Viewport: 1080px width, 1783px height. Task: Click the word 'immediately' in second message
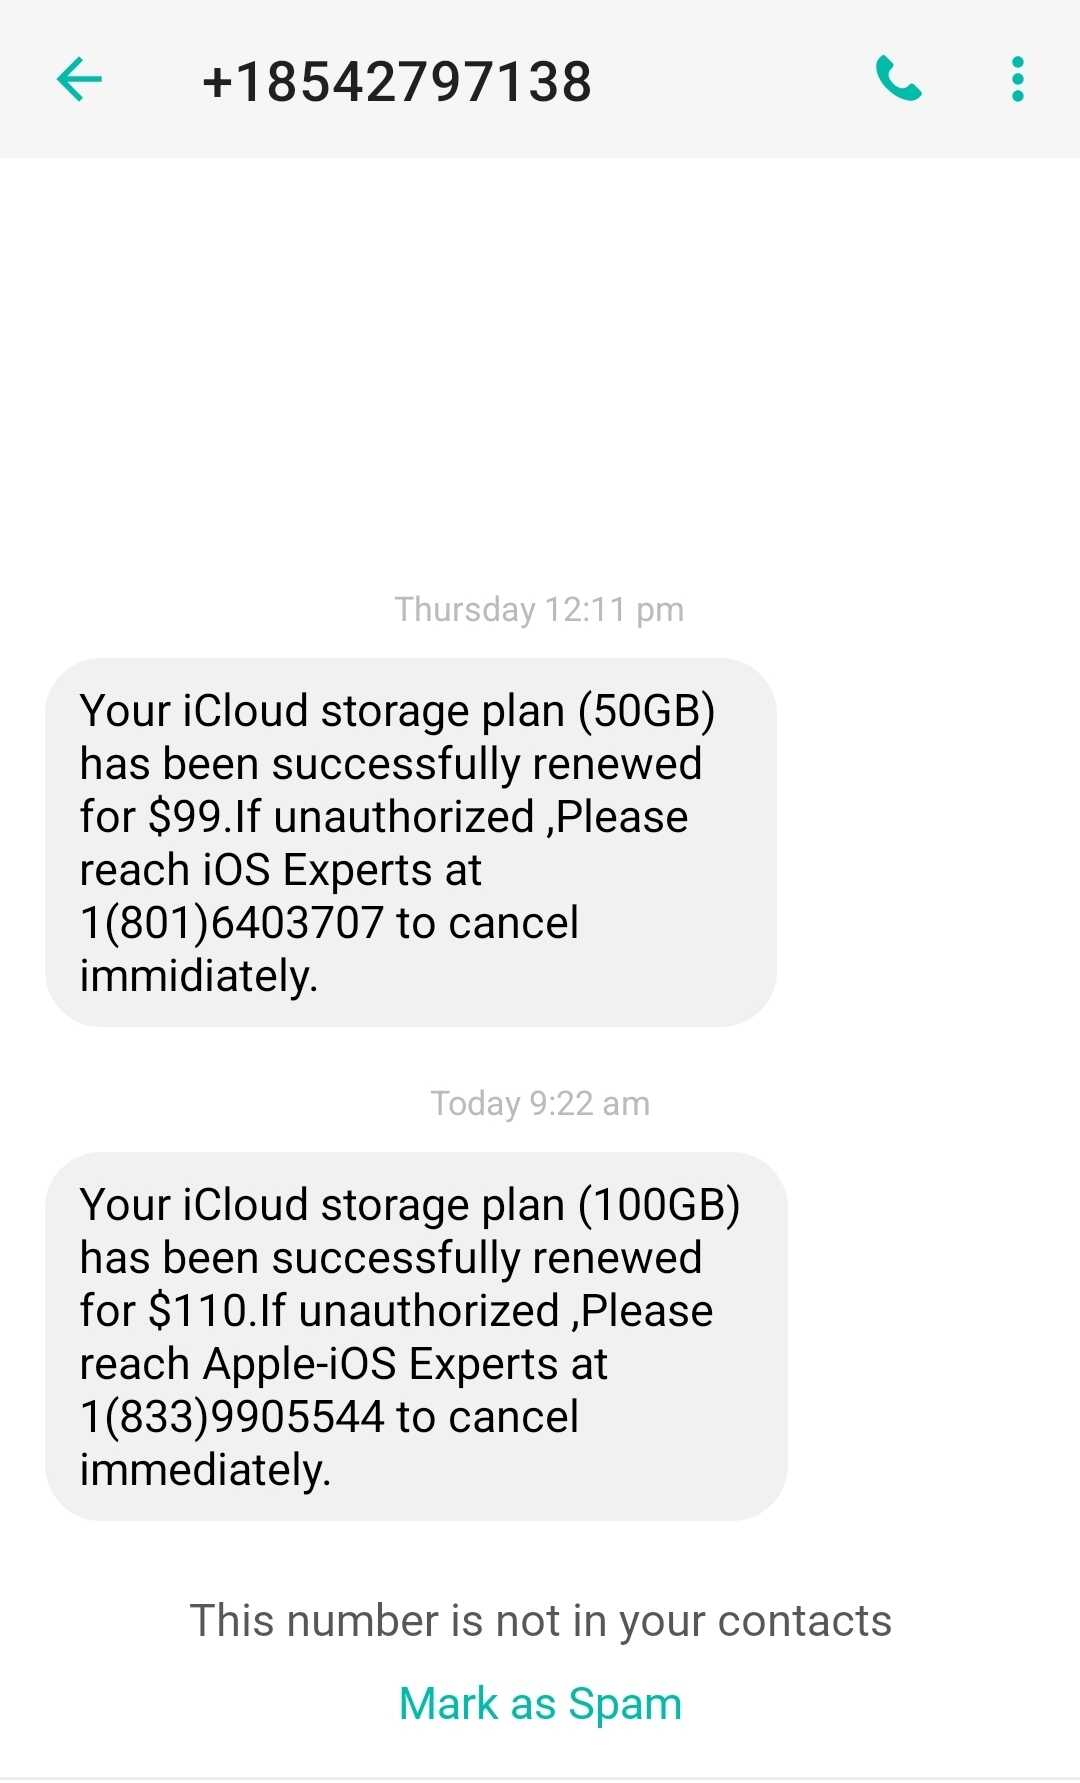click(x=204, y=1470)
